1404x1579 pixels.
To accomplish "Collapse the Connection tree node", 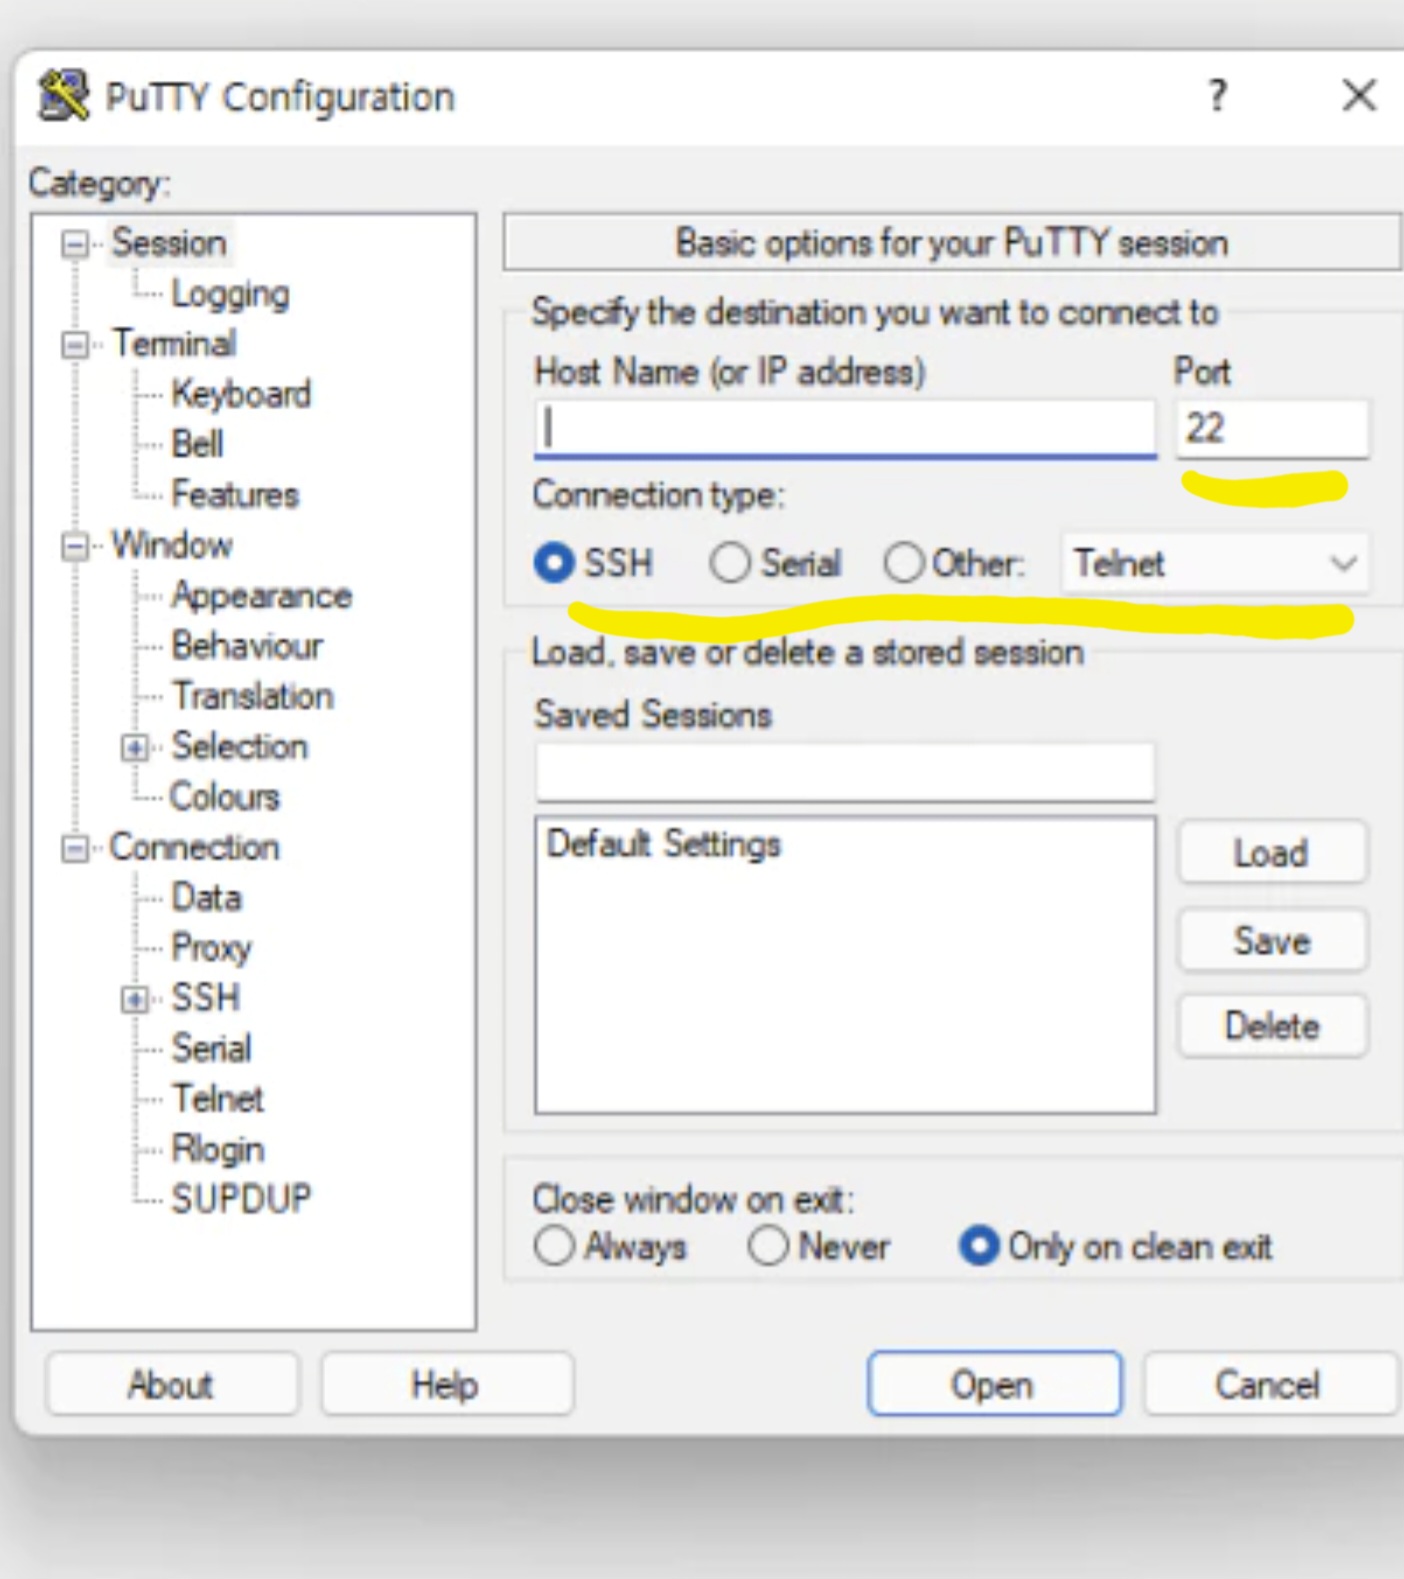I will click(75, 849).
